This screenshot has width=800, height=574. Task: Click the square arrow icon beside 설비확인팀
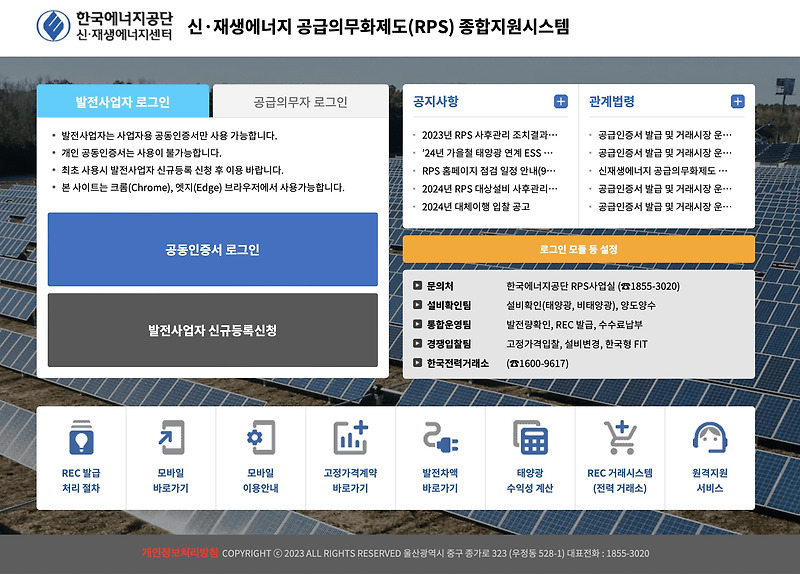click(417, 305)
